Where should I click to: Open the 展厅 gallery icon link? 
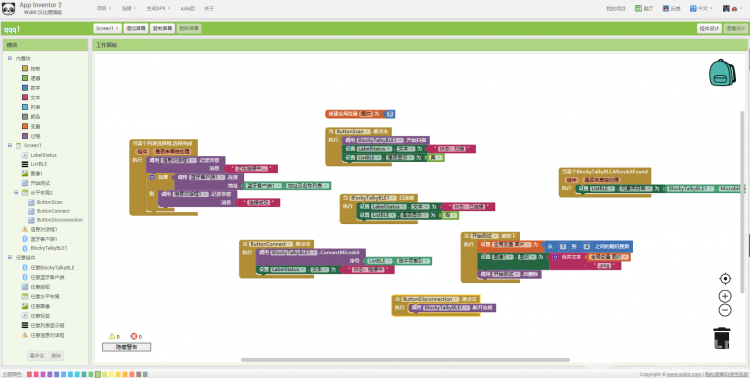pos(644,9)
